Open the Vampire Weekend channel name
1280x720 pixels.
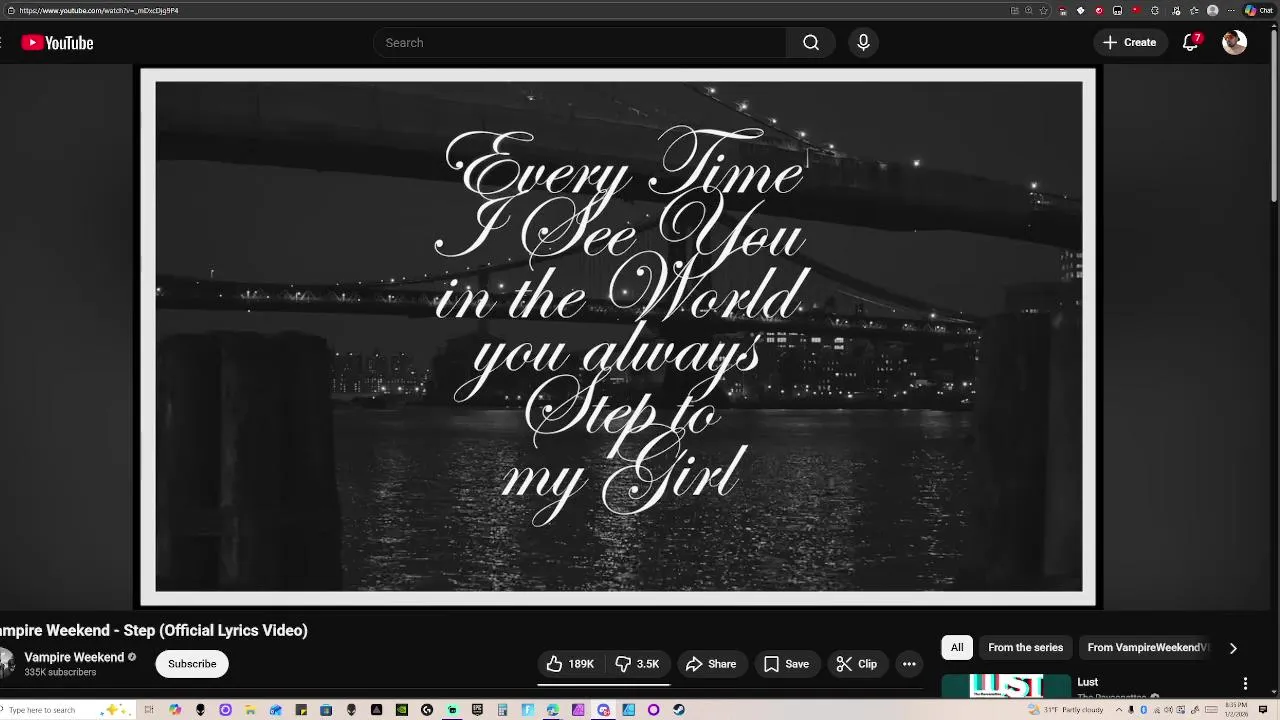[74, 657]
